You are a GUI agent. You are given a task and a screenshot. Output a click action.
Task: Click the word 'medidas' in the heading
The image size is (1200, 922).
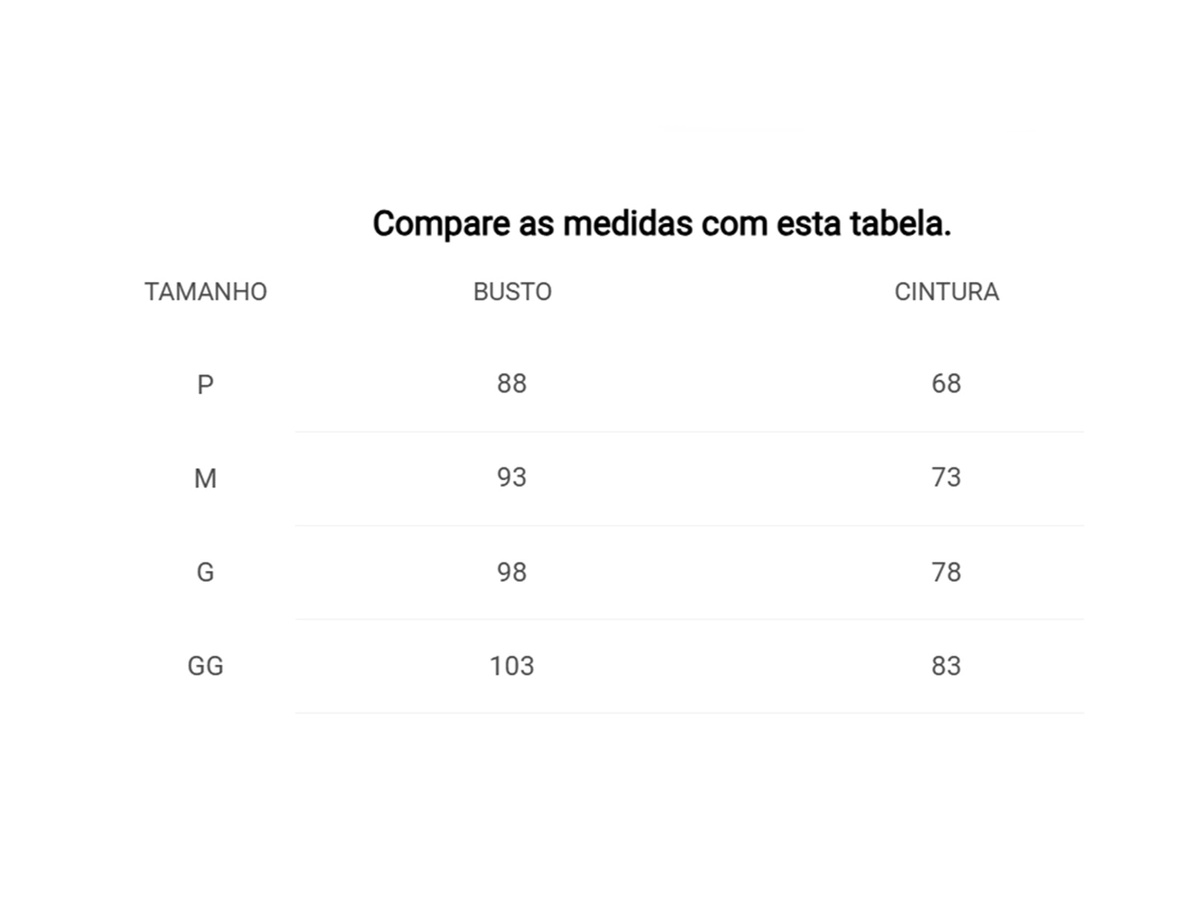(627, 224)
